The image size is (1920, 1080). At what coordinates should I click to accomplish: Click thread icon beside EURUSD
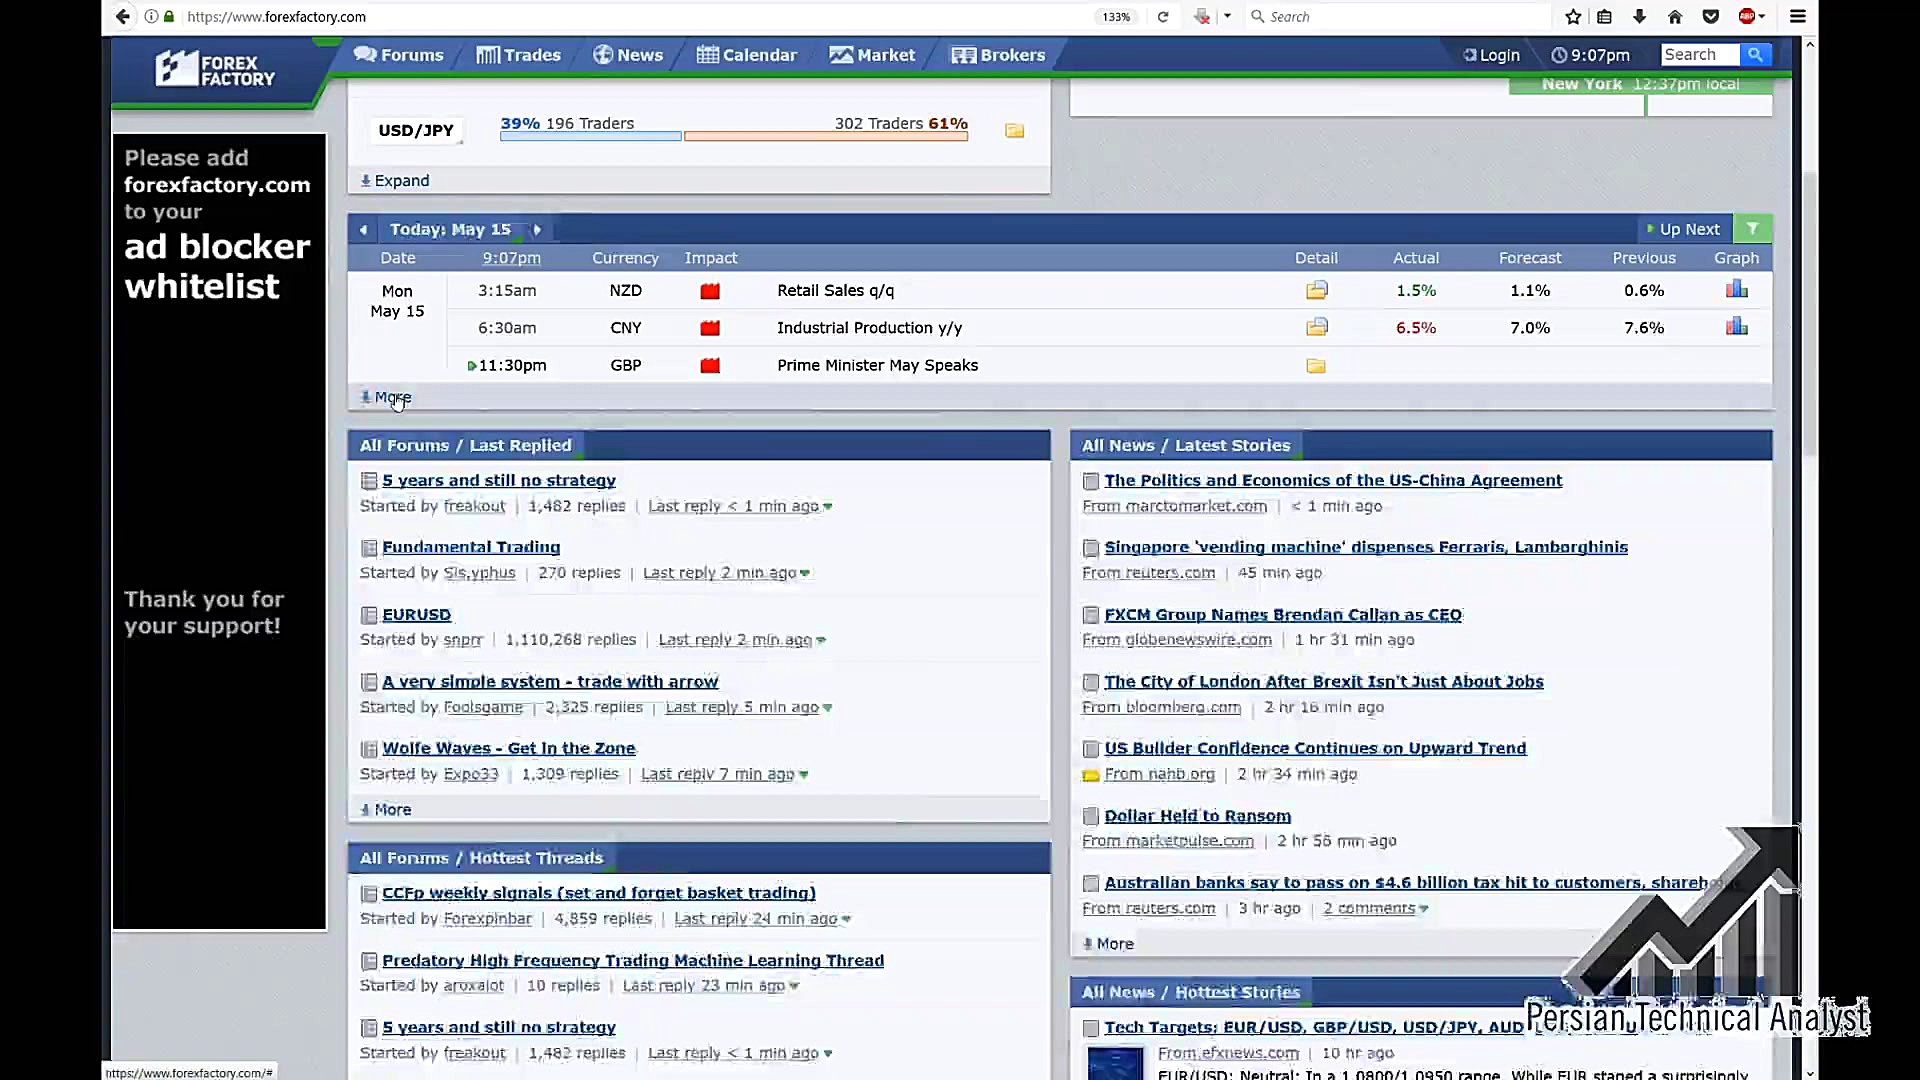[x=369, y=615]
